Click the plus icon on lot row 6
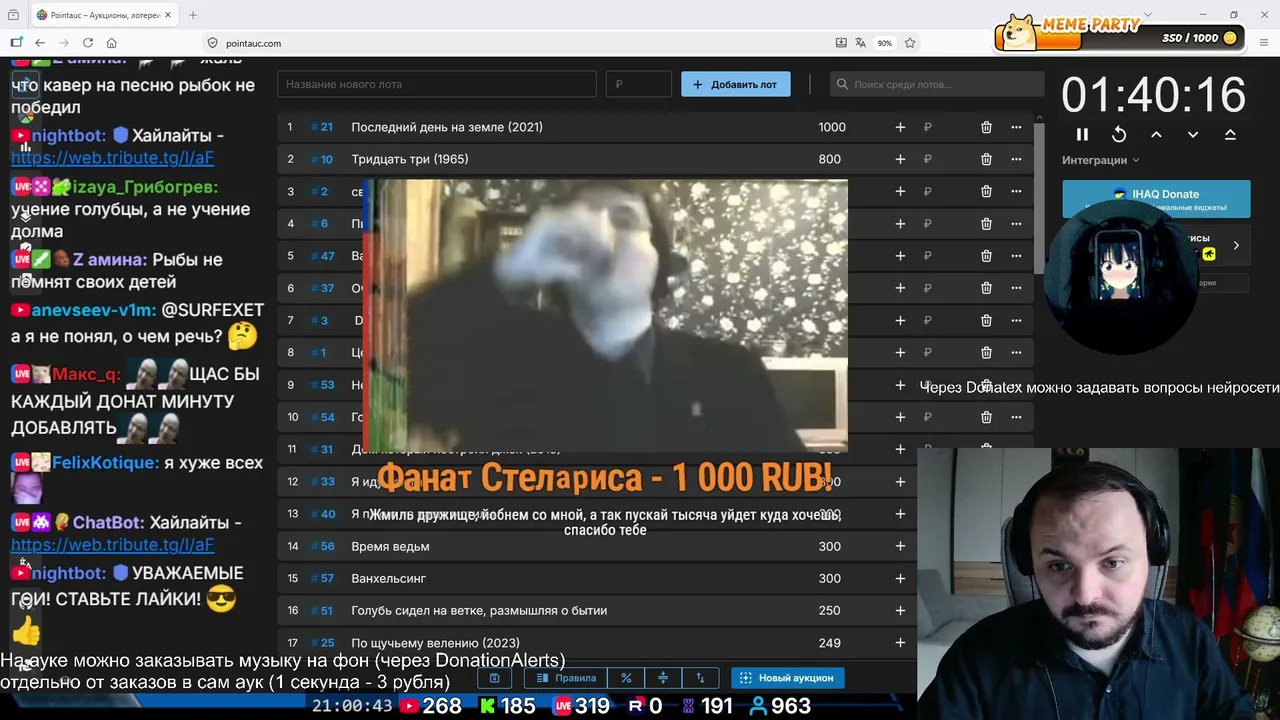This screenshot has height=720, width=1280. pos(900,288)
